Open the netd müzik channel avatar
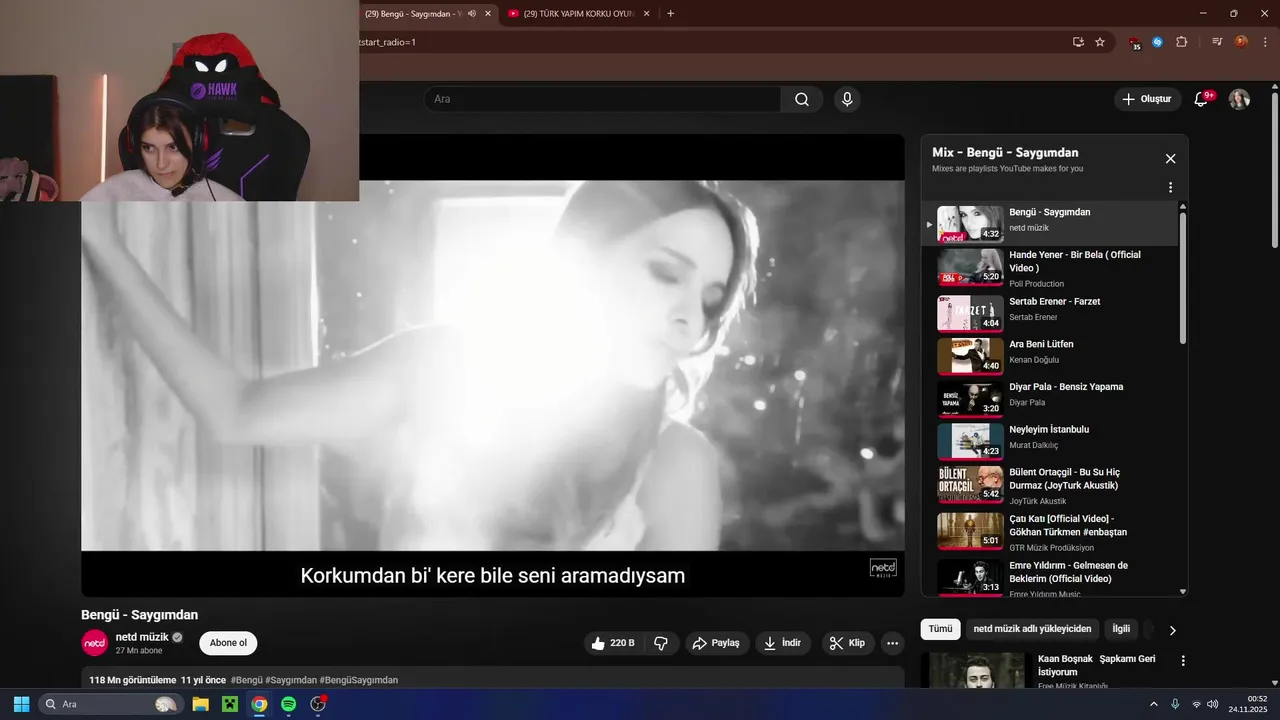 [94, 643]
